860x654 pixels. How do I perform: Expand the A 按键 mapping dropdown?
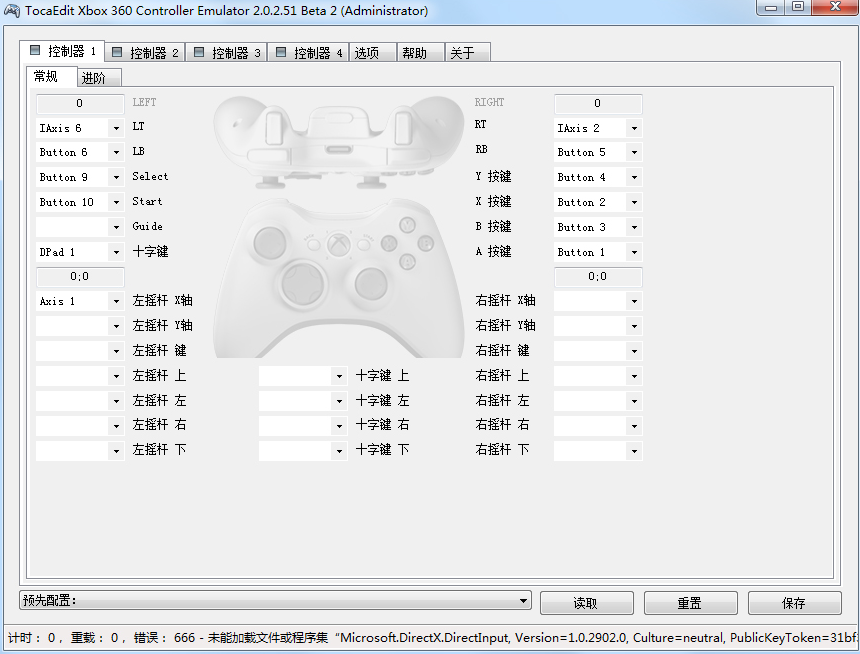click(x=634, y=252)
